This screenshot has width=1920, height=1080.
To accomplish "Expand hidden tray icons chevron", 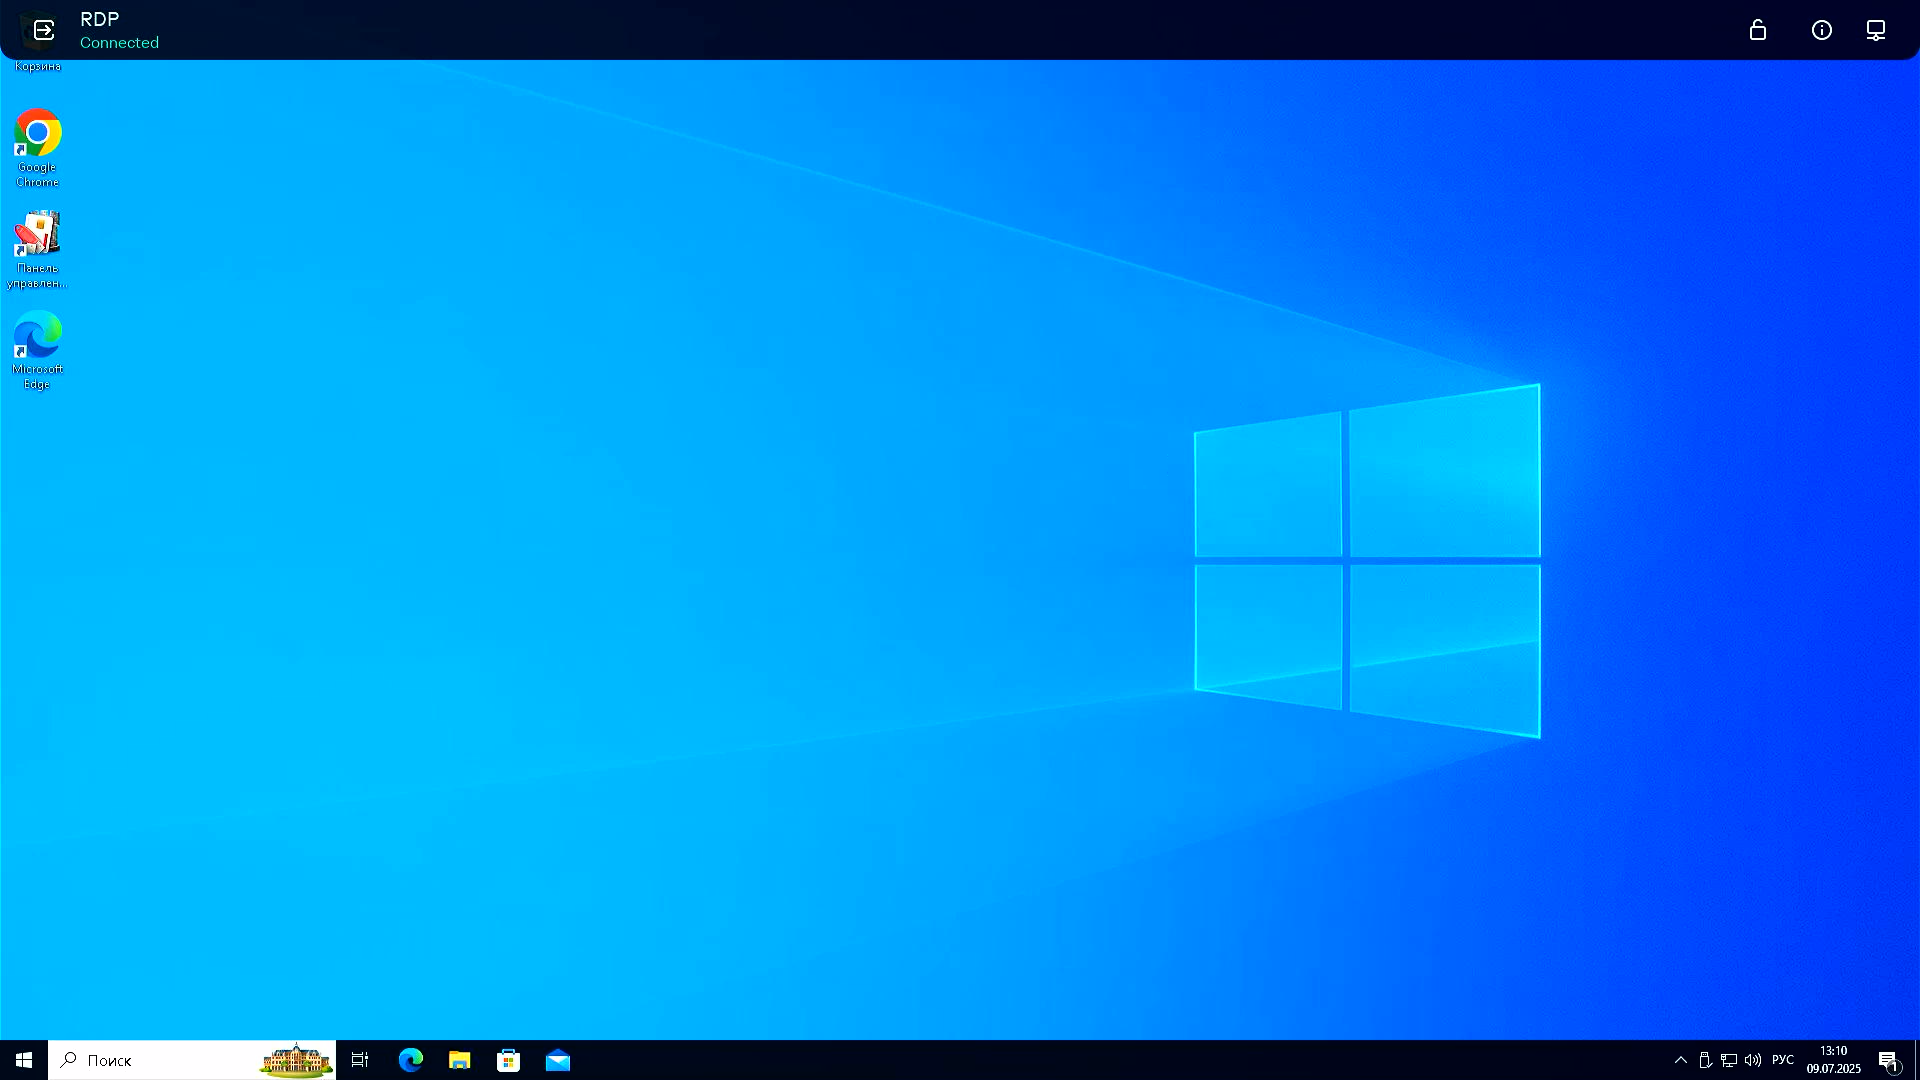I will [x=1680, y=1061].
